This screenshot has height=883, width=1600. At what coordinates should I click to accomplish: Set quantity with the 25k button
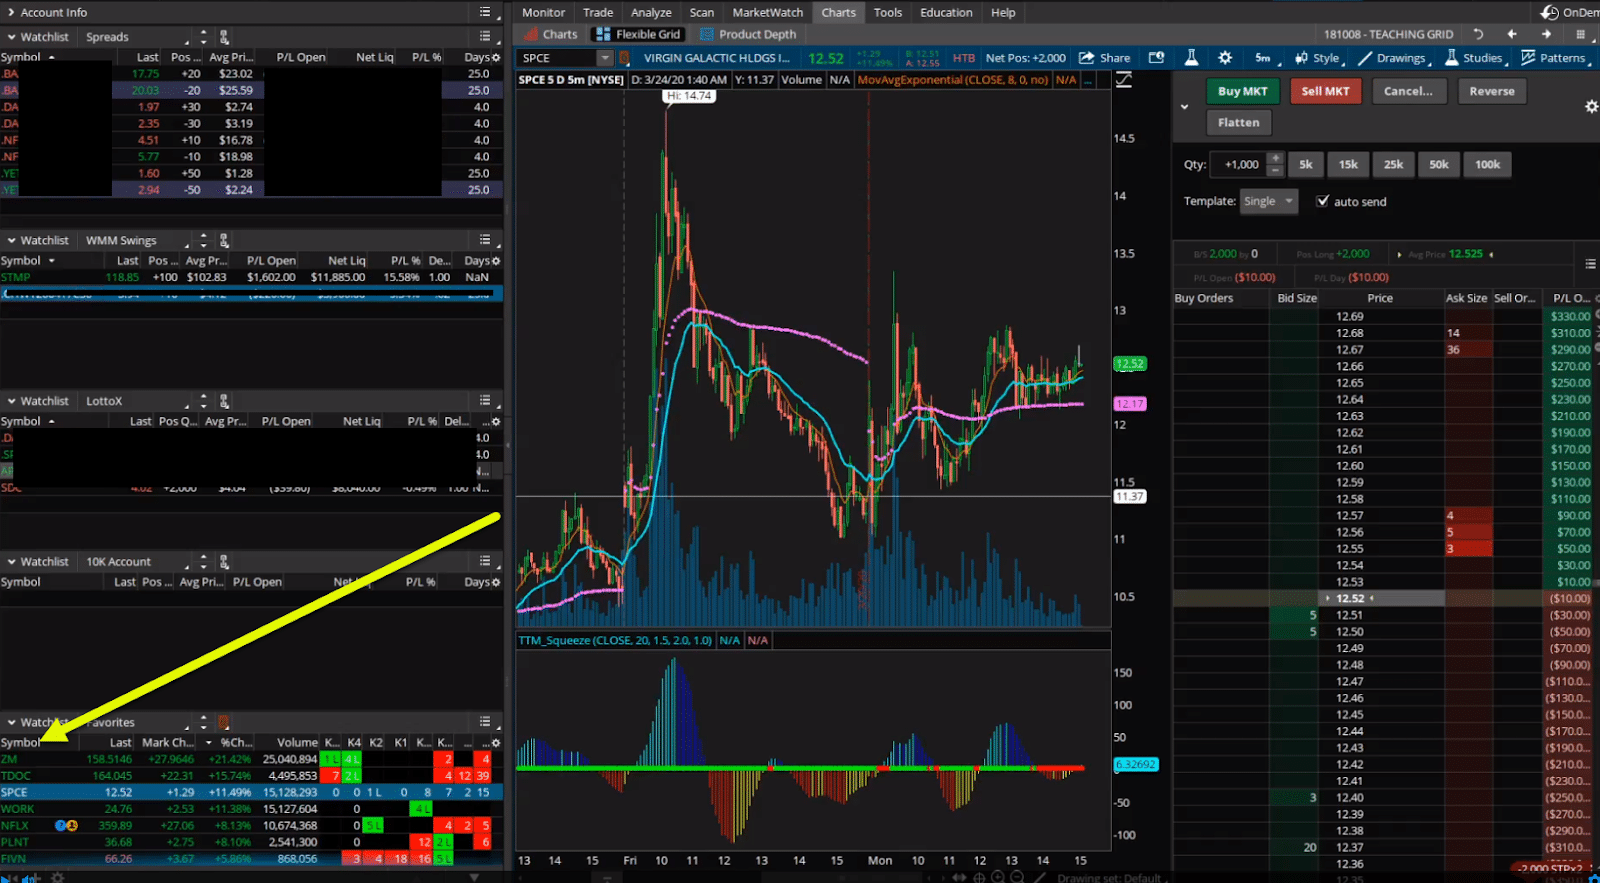pos(1393,165)
